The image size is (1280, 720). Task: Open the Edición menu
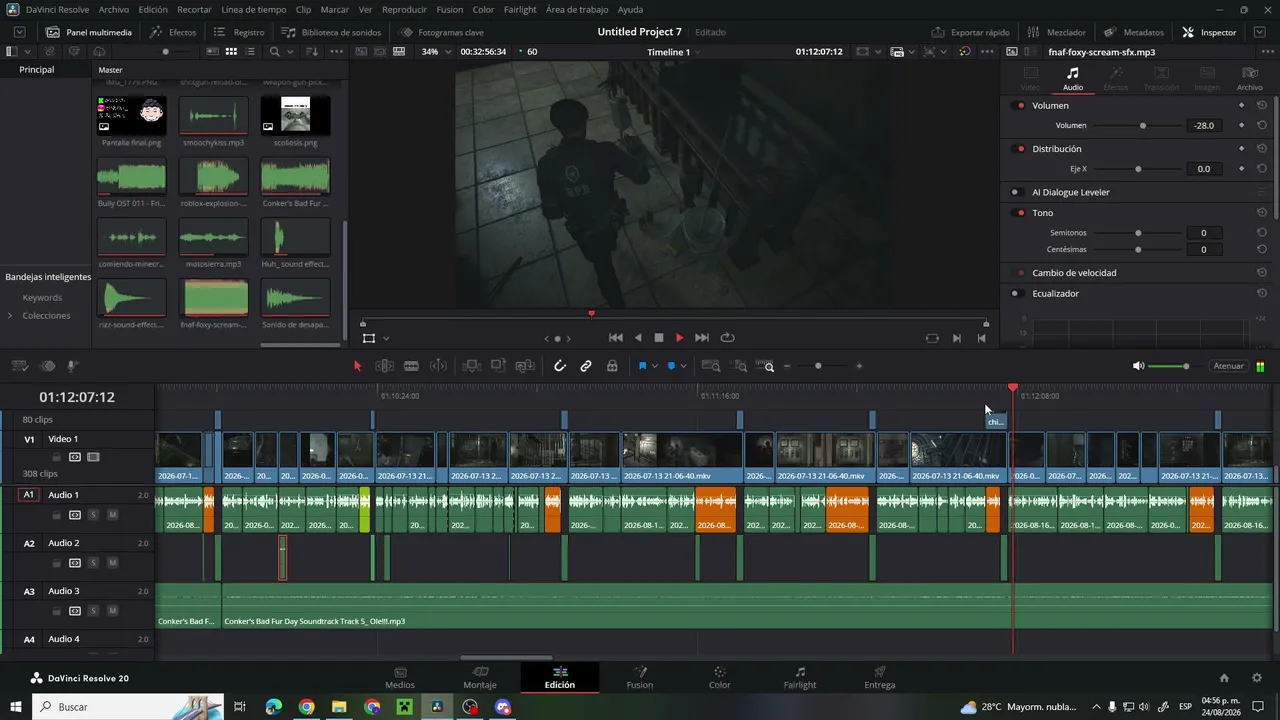coord(153,9)
